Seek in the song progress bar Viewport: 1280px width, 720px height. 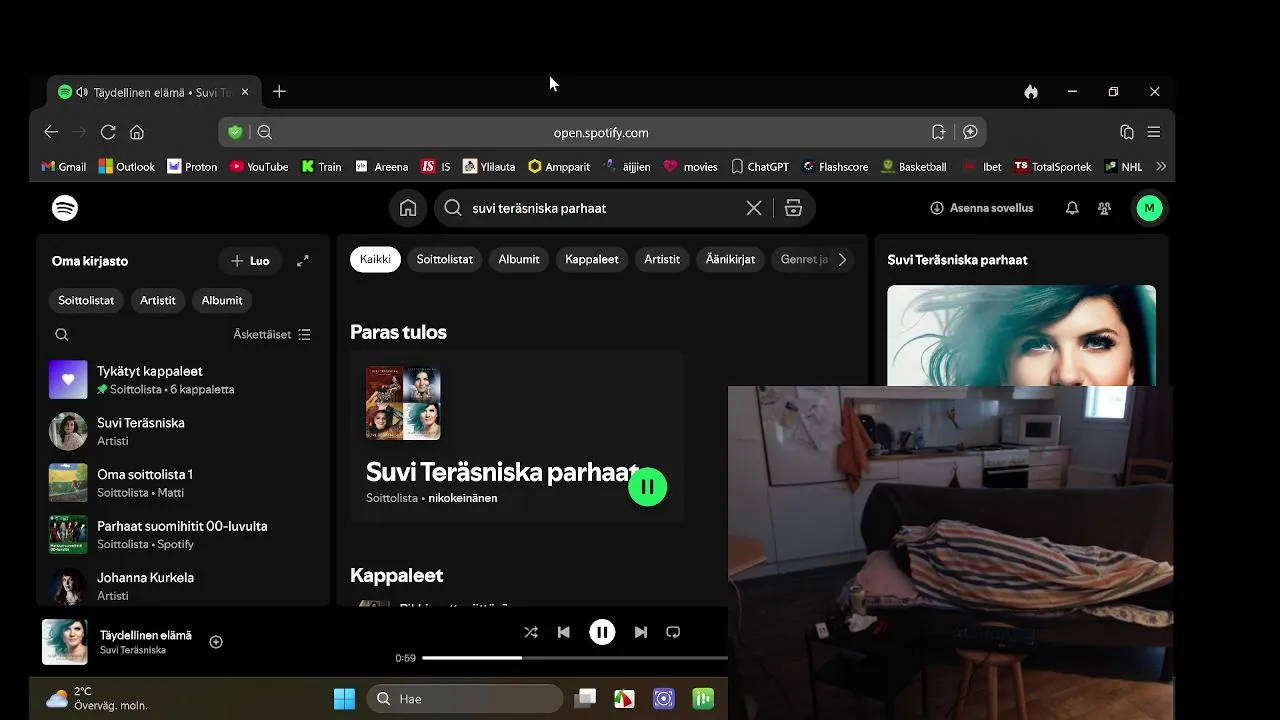[x=574, y=658]
